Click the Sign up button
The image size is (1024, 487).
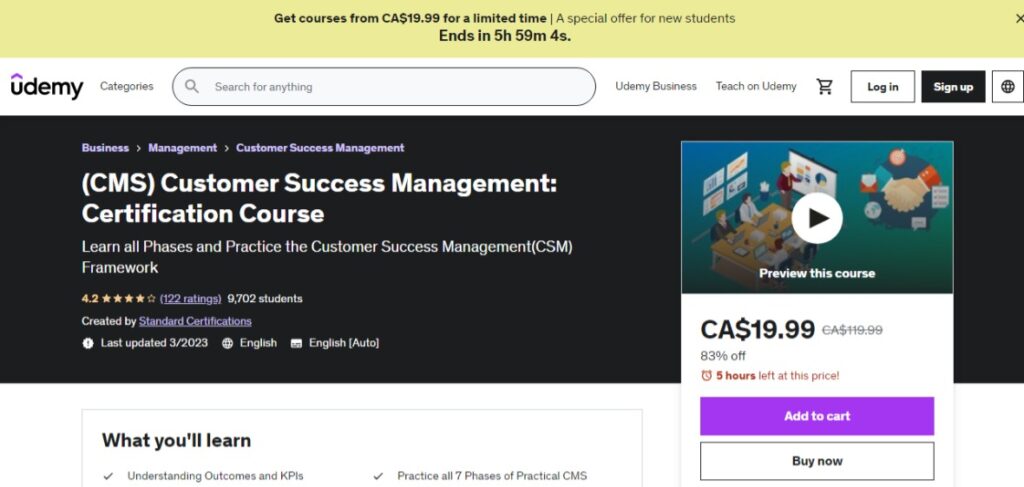tap(953, 87)
